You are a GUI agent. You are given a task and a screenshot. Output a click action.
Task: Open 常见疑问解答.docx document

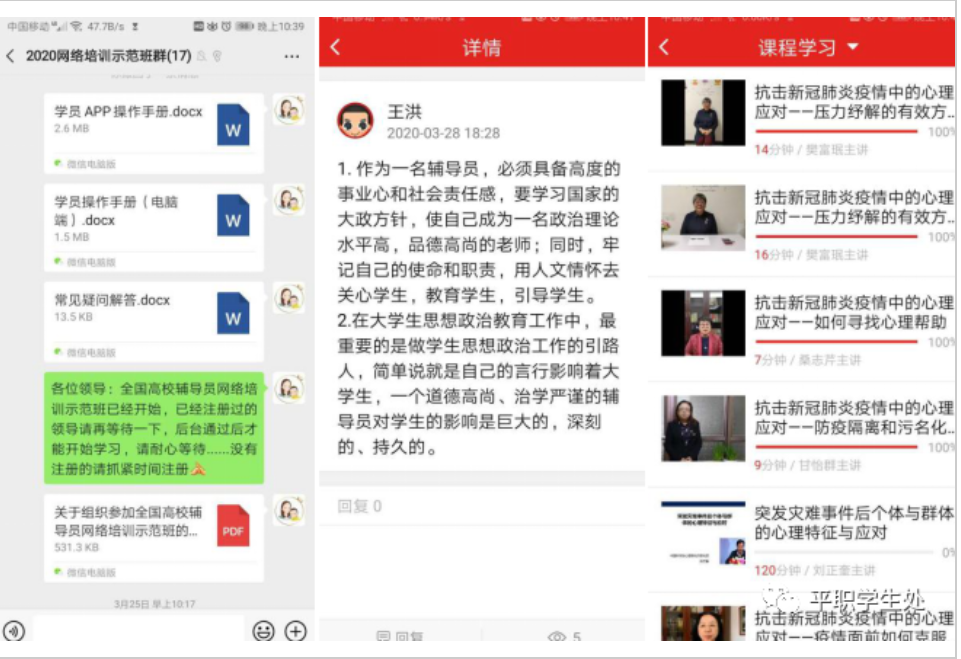pyautogui.click(x=153, y=317)
